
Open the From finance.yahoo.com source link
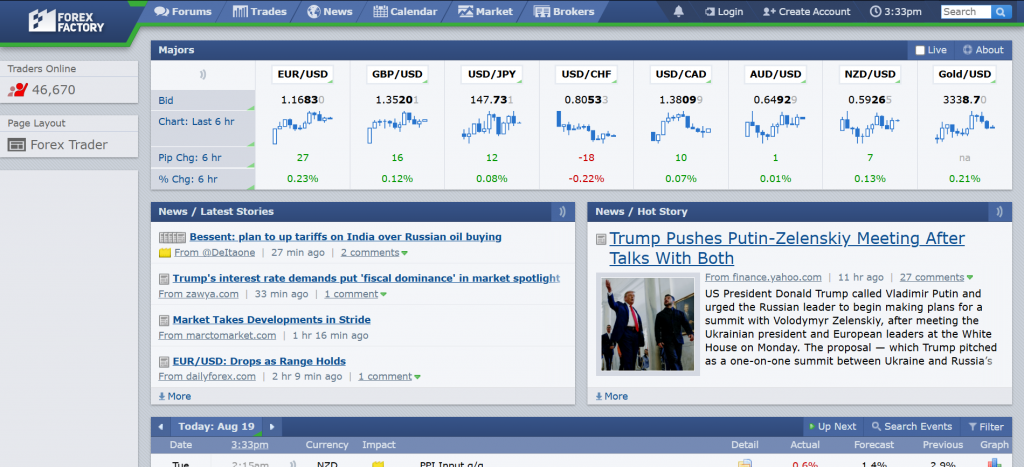pos(763,277)
